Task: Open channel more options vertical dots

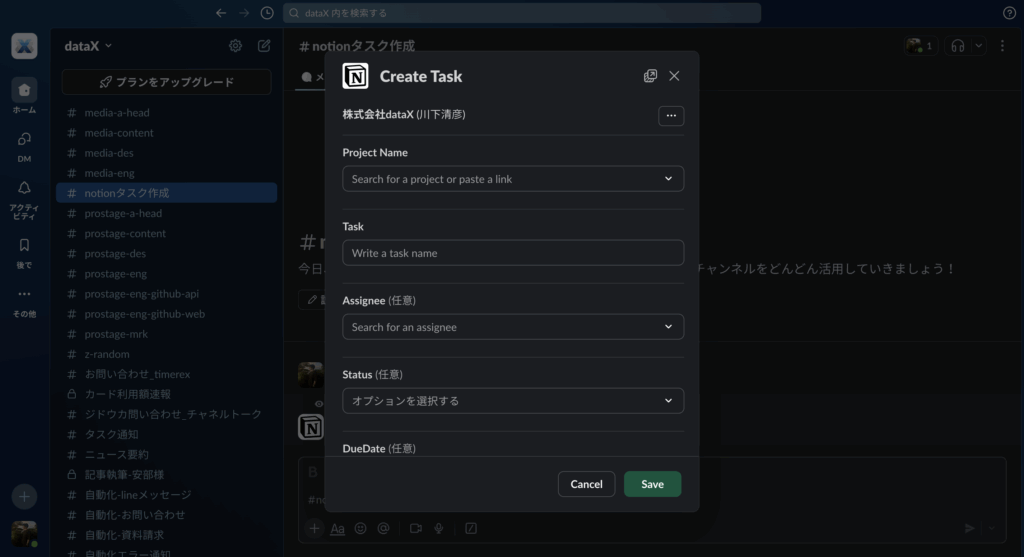Action: click(x=1002, y=46)
